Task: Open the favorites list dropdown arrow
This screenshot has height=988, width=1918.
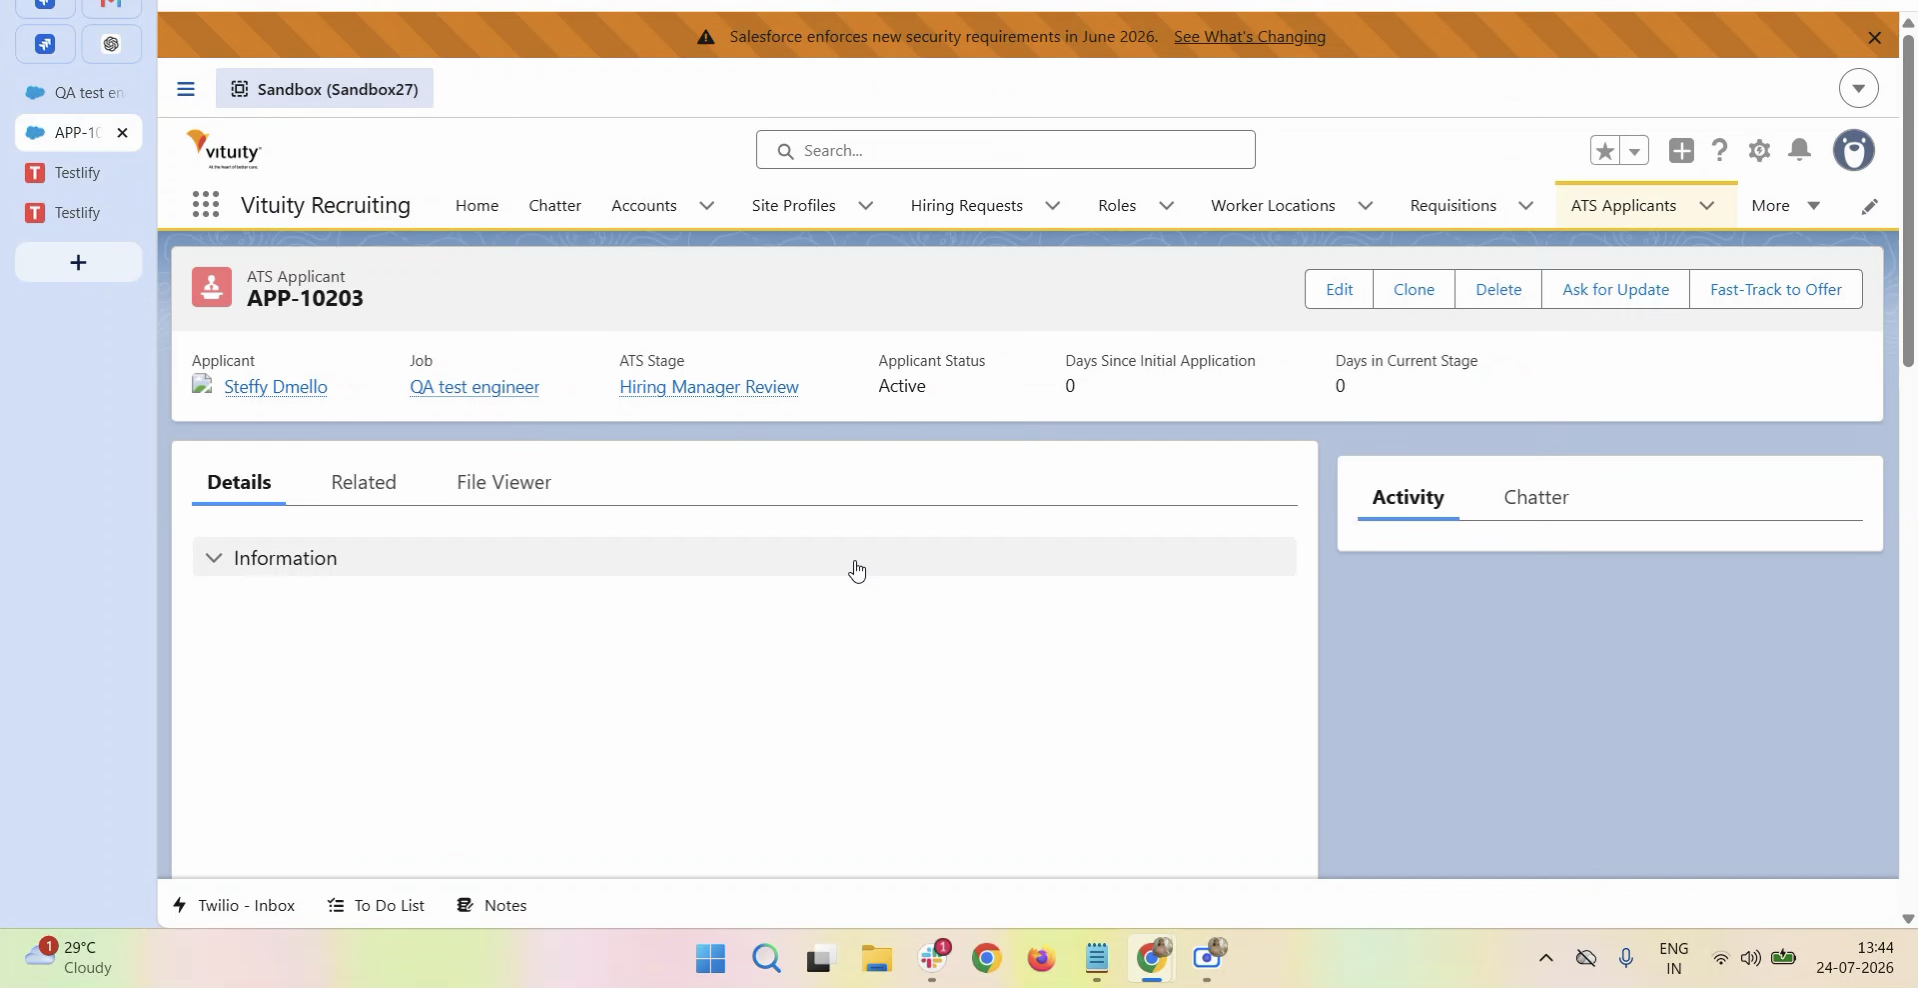Action: (1634, 150)
